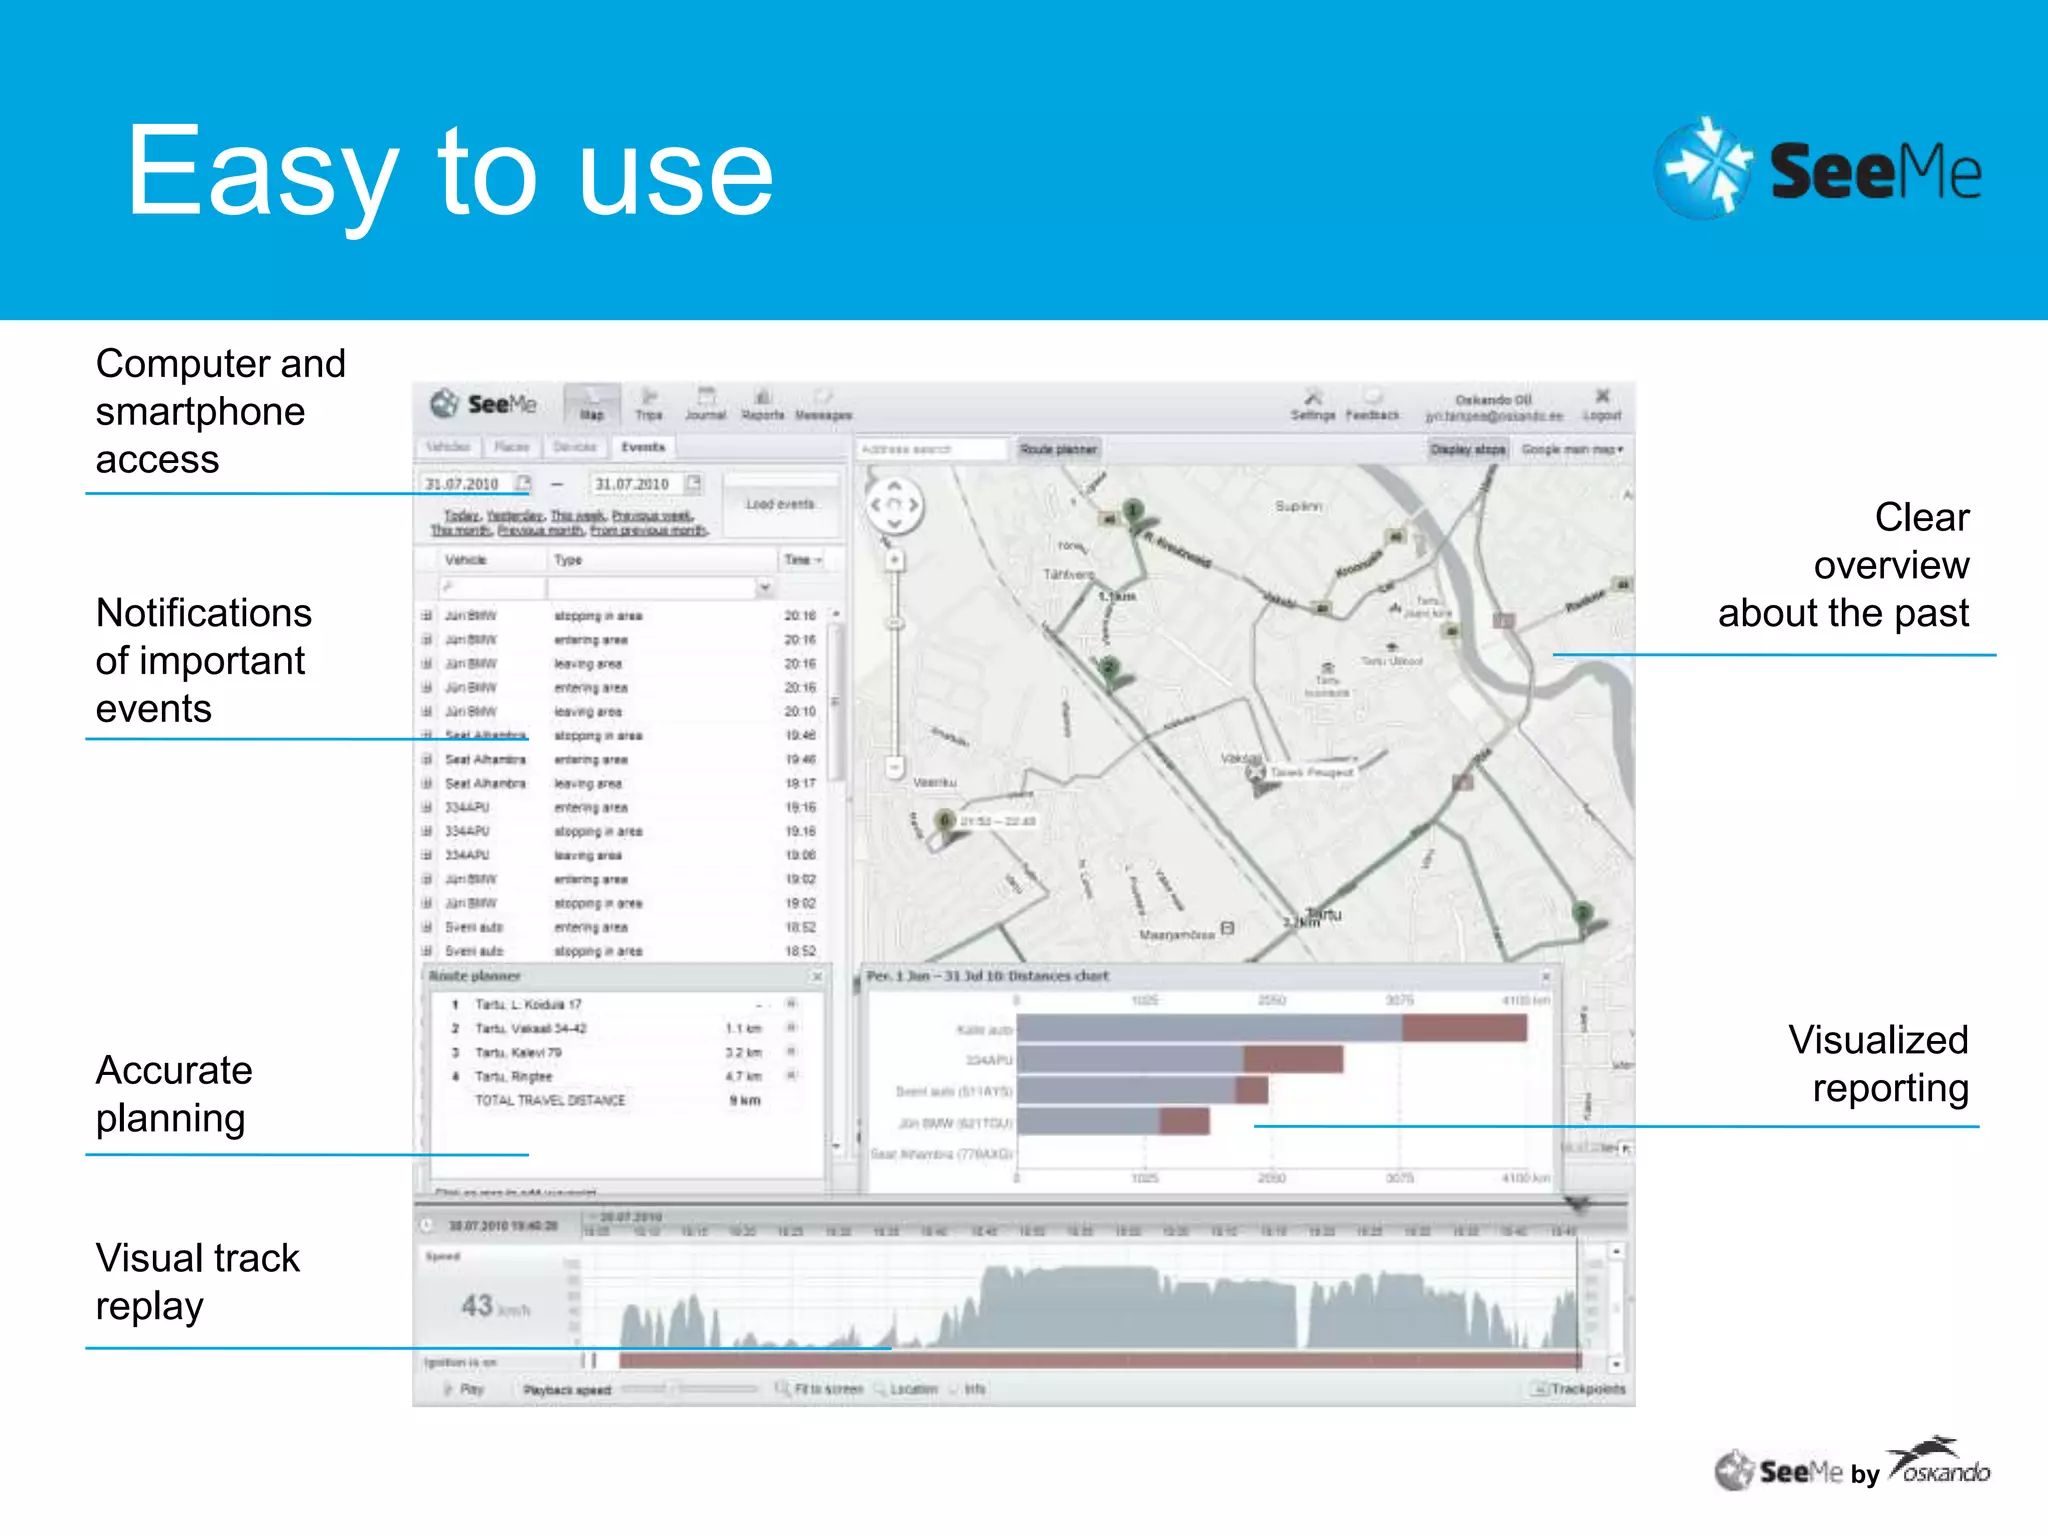Open the Map view in top toolbar
The width and height of the screenshot is (2048, 1536).
pyautogui.click(x=592, y=403)
